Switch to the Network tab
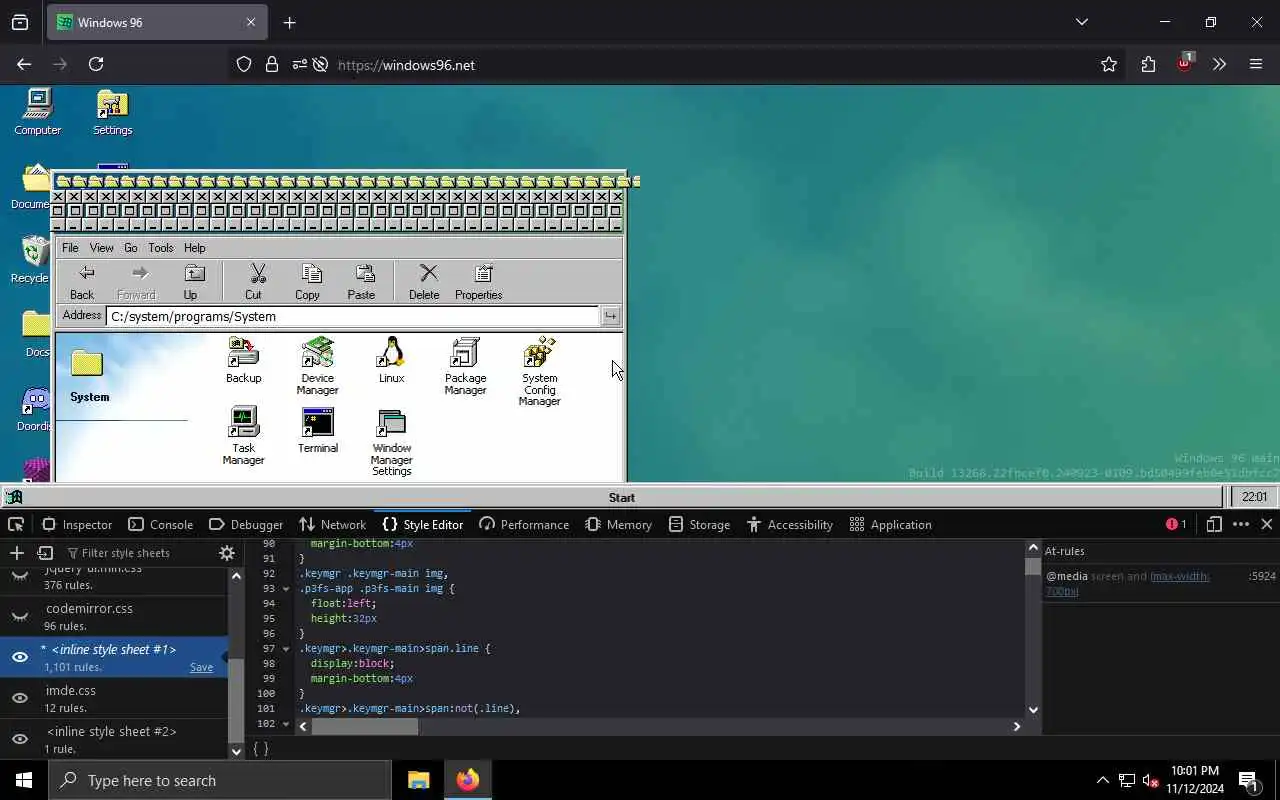Screen dimensions: 1280x800 tap(333, 524)
